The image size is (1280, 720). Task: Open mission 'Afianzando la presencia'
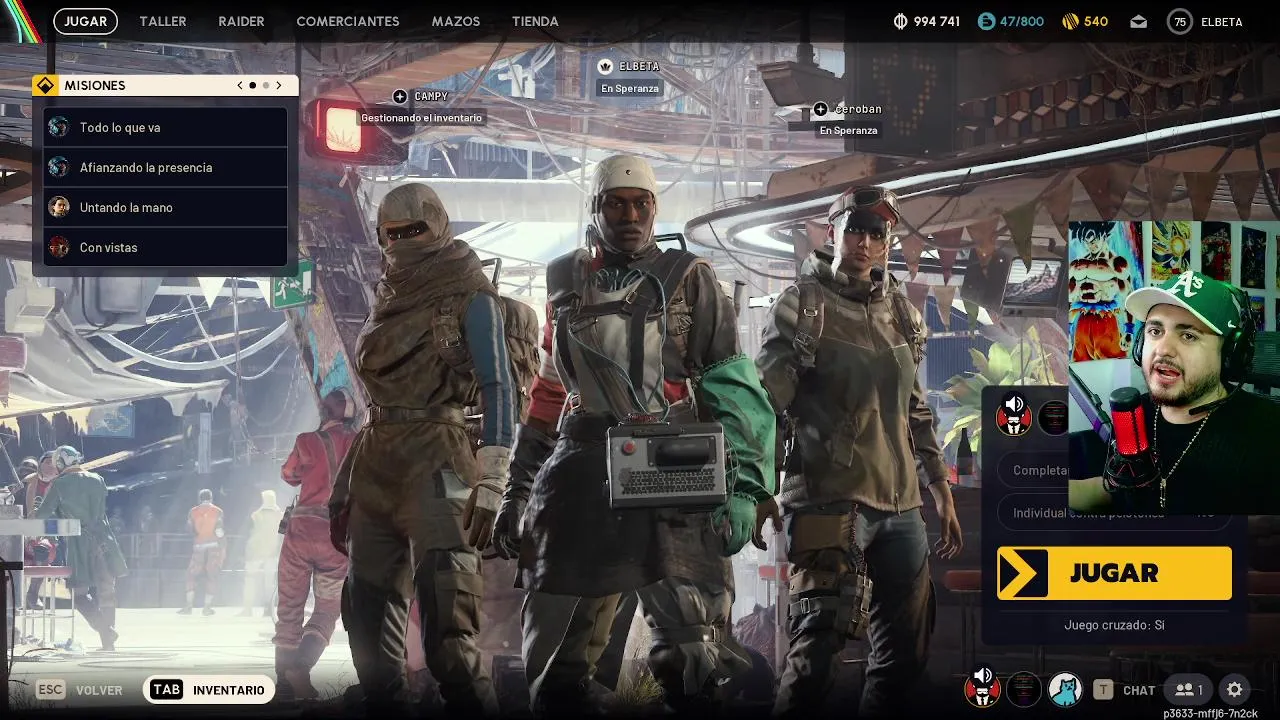click(x=166, y=167)
